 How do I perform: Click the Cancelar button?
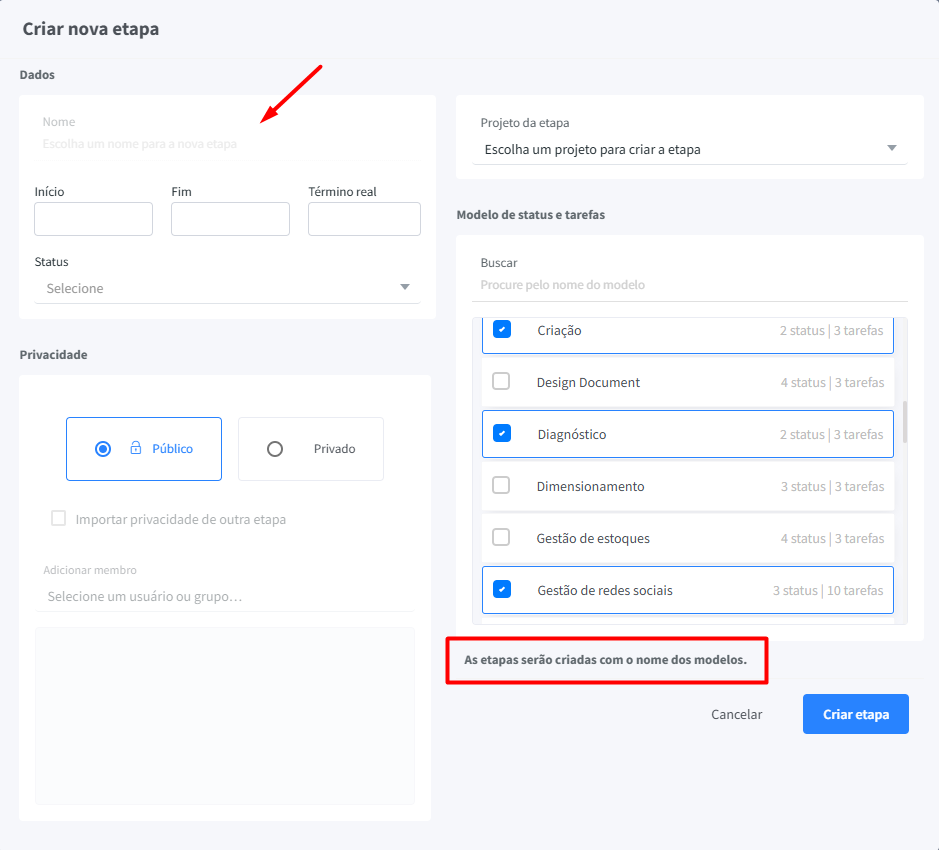pyautogui.click(x=737, y=714)
